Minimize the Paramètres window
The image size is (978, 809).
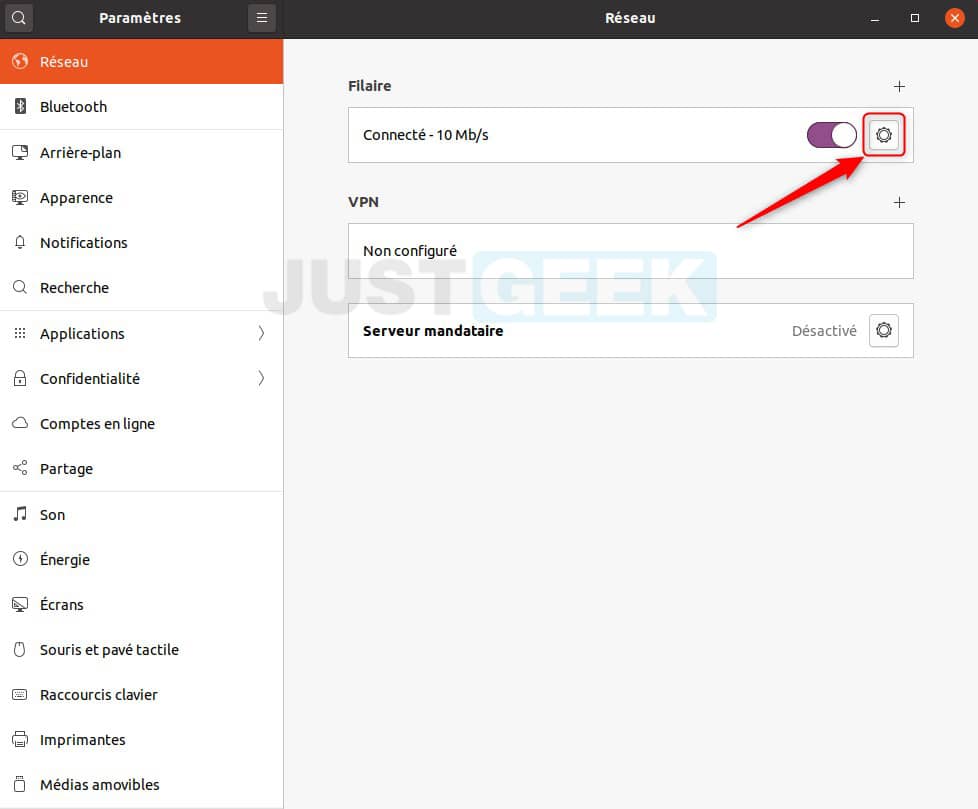tap(875, 19)
